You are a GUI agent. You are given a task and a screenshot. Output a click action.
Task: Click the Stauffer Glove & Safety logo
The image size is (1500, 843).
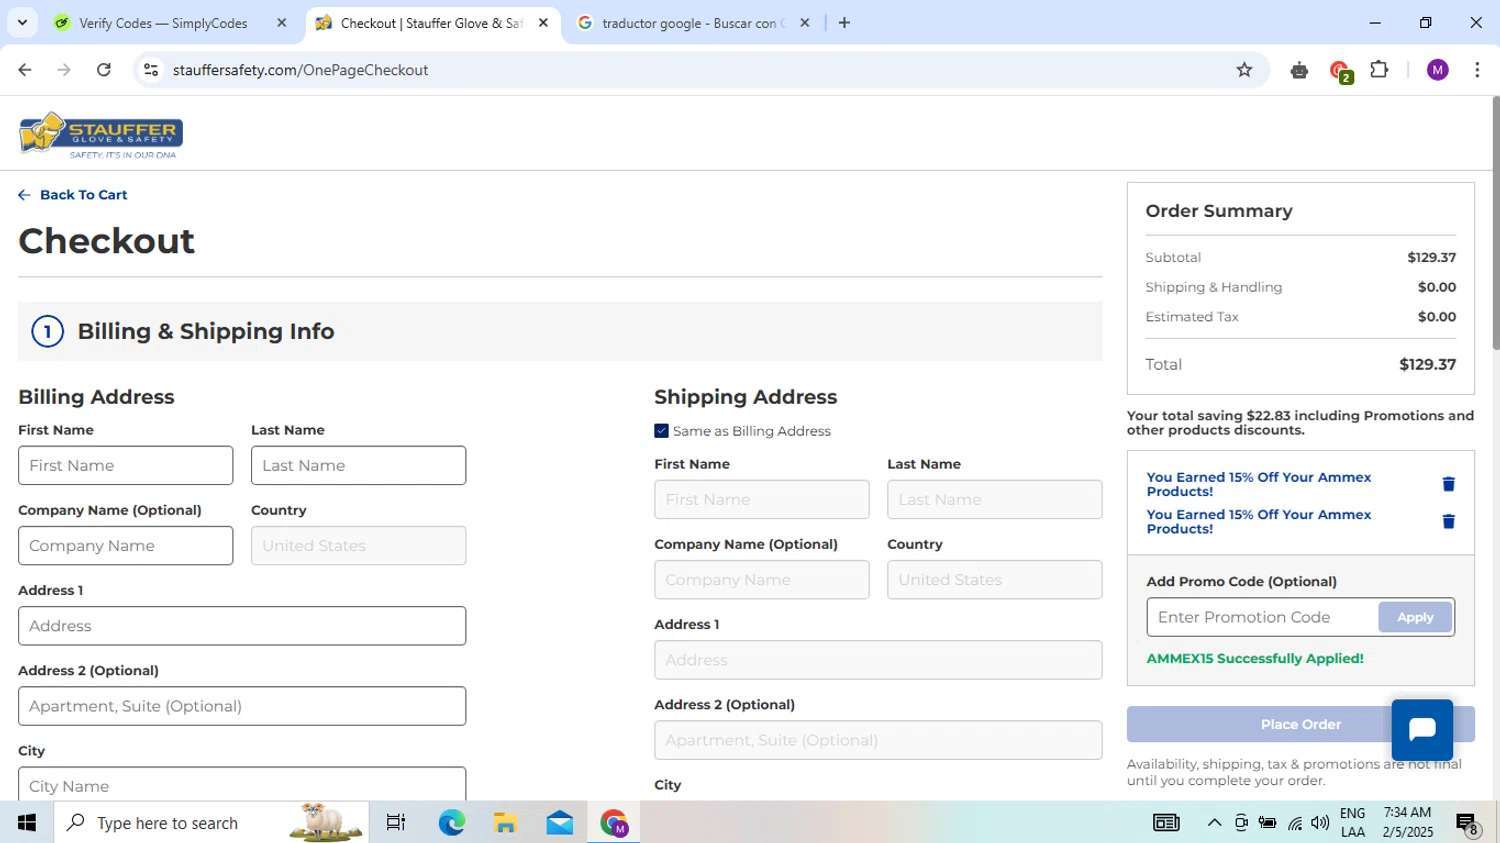point(101,135)
